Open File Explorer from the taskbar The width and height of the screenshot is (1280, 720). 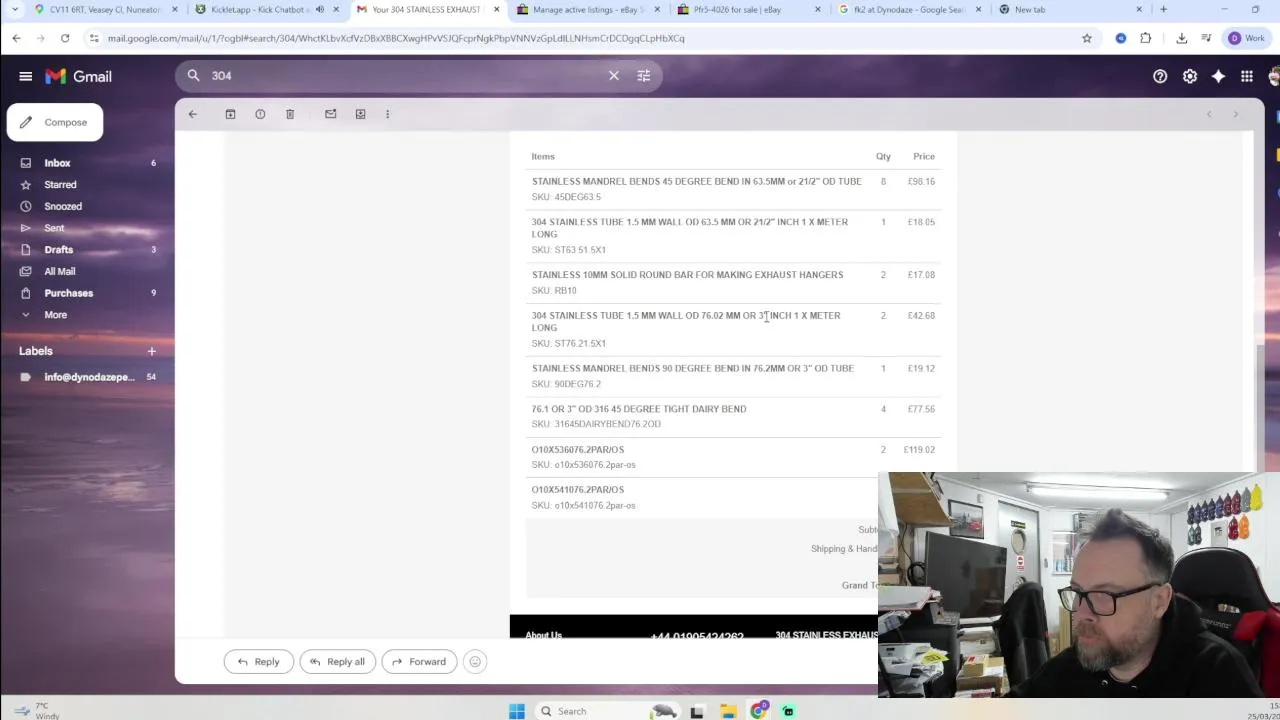(728, 711)
